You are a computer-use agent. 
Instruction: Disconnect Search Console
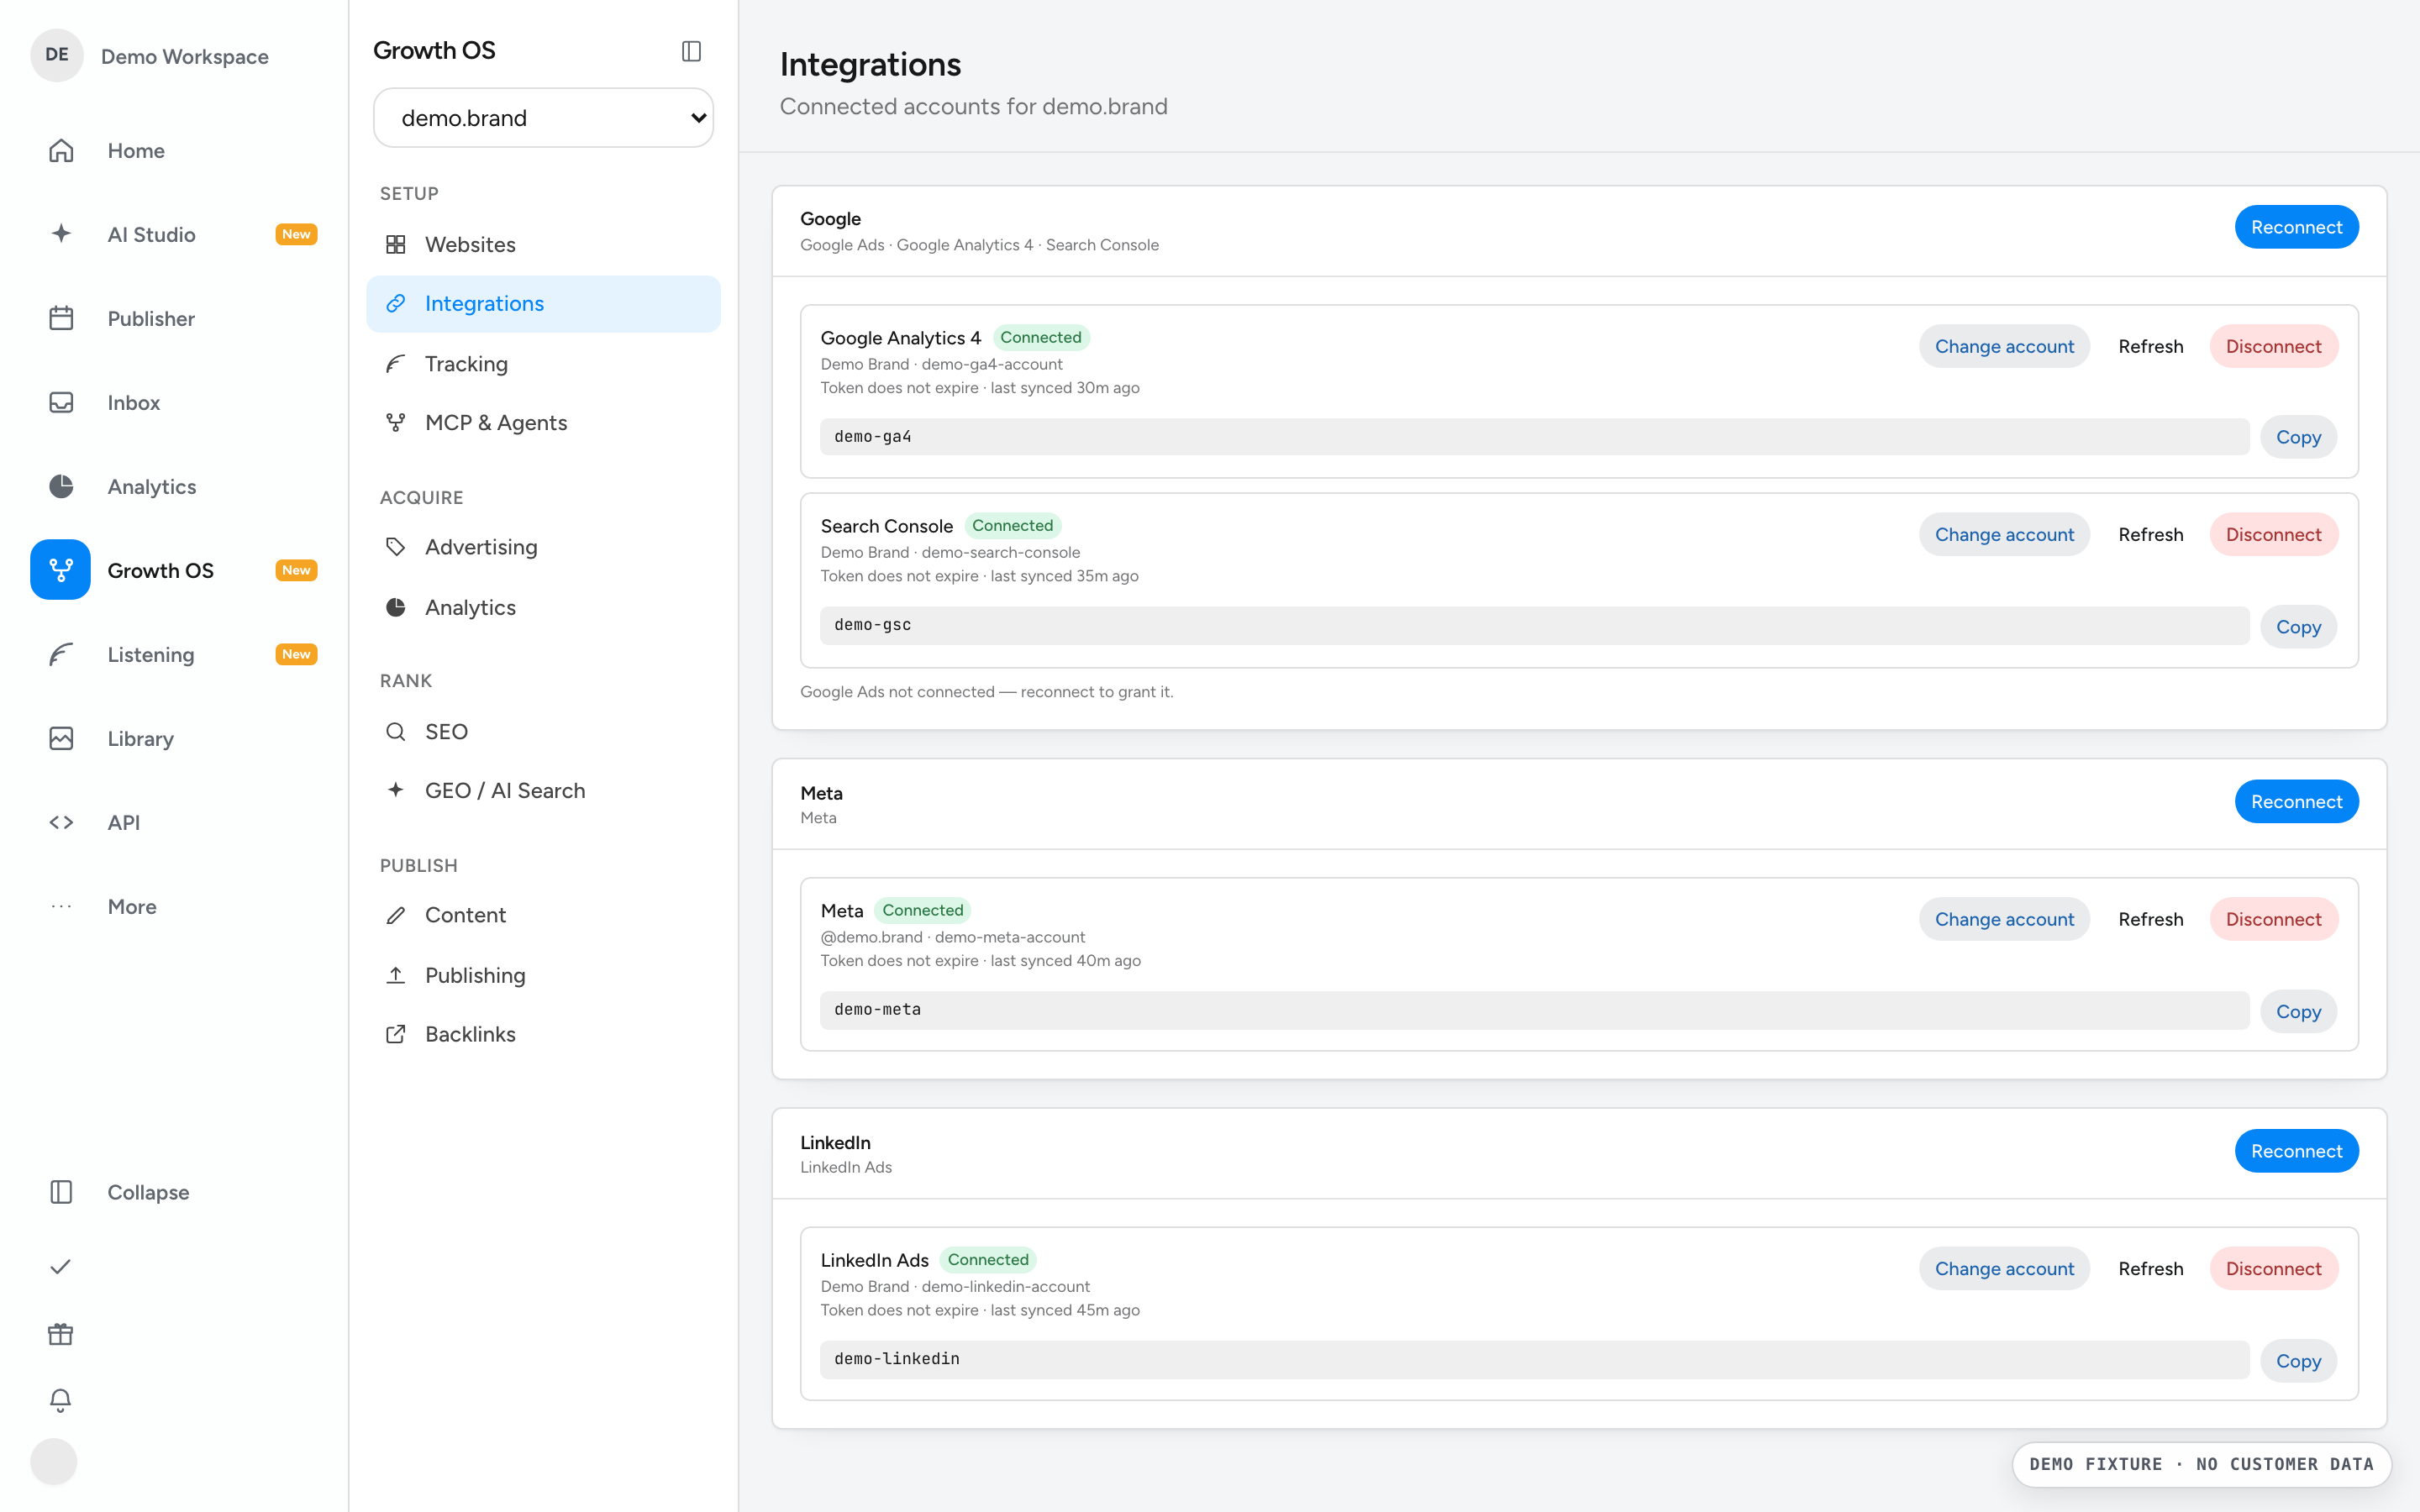(x=2273, y=534)
